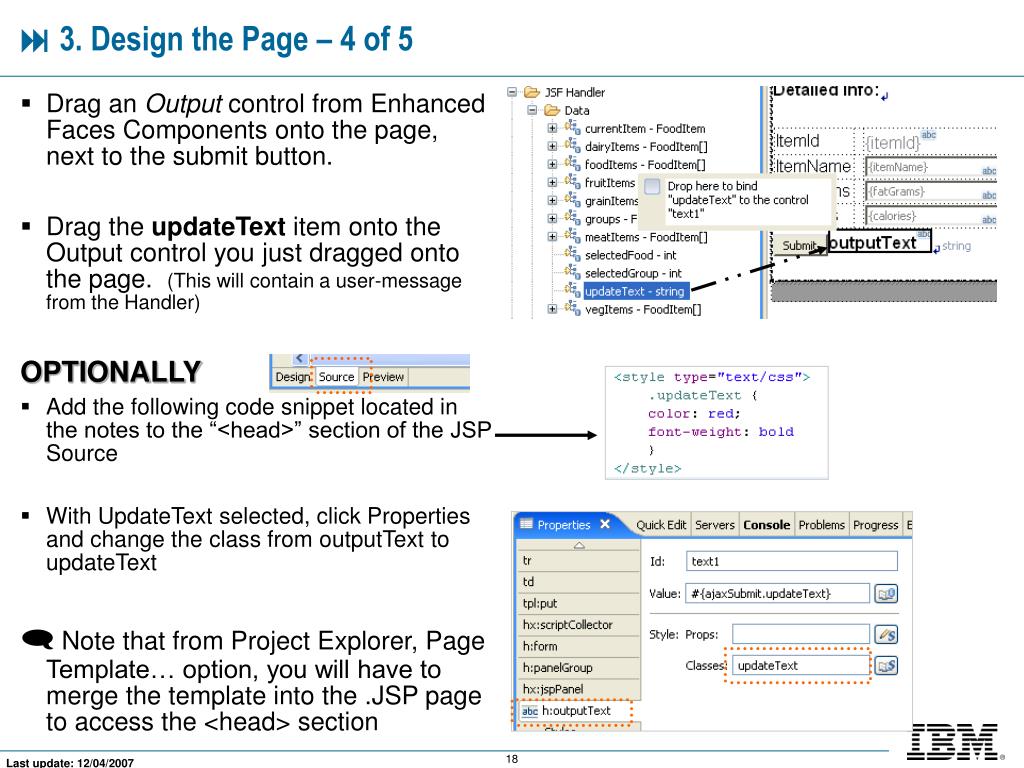Select groups tree item

click(x=611, y=219)
